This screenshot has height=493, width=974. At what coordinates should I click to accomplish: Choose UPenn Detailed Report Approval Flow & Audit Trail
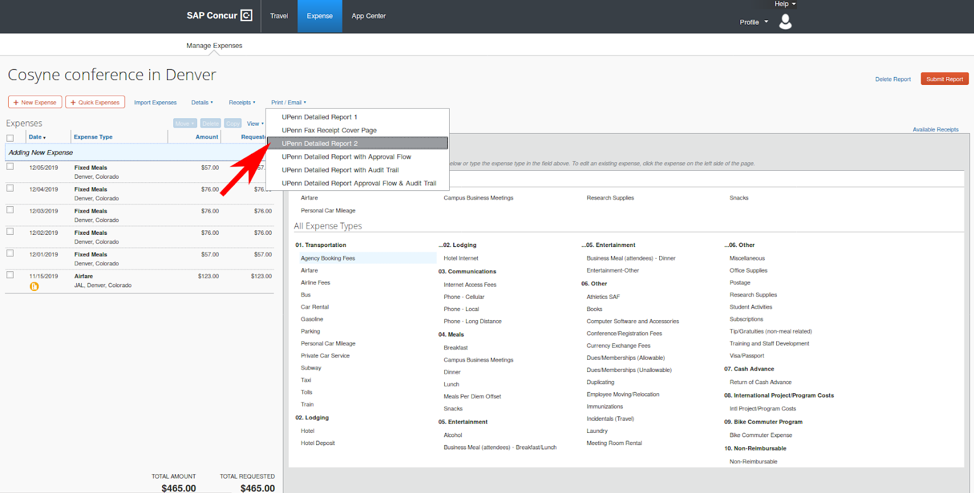(357, 183)
